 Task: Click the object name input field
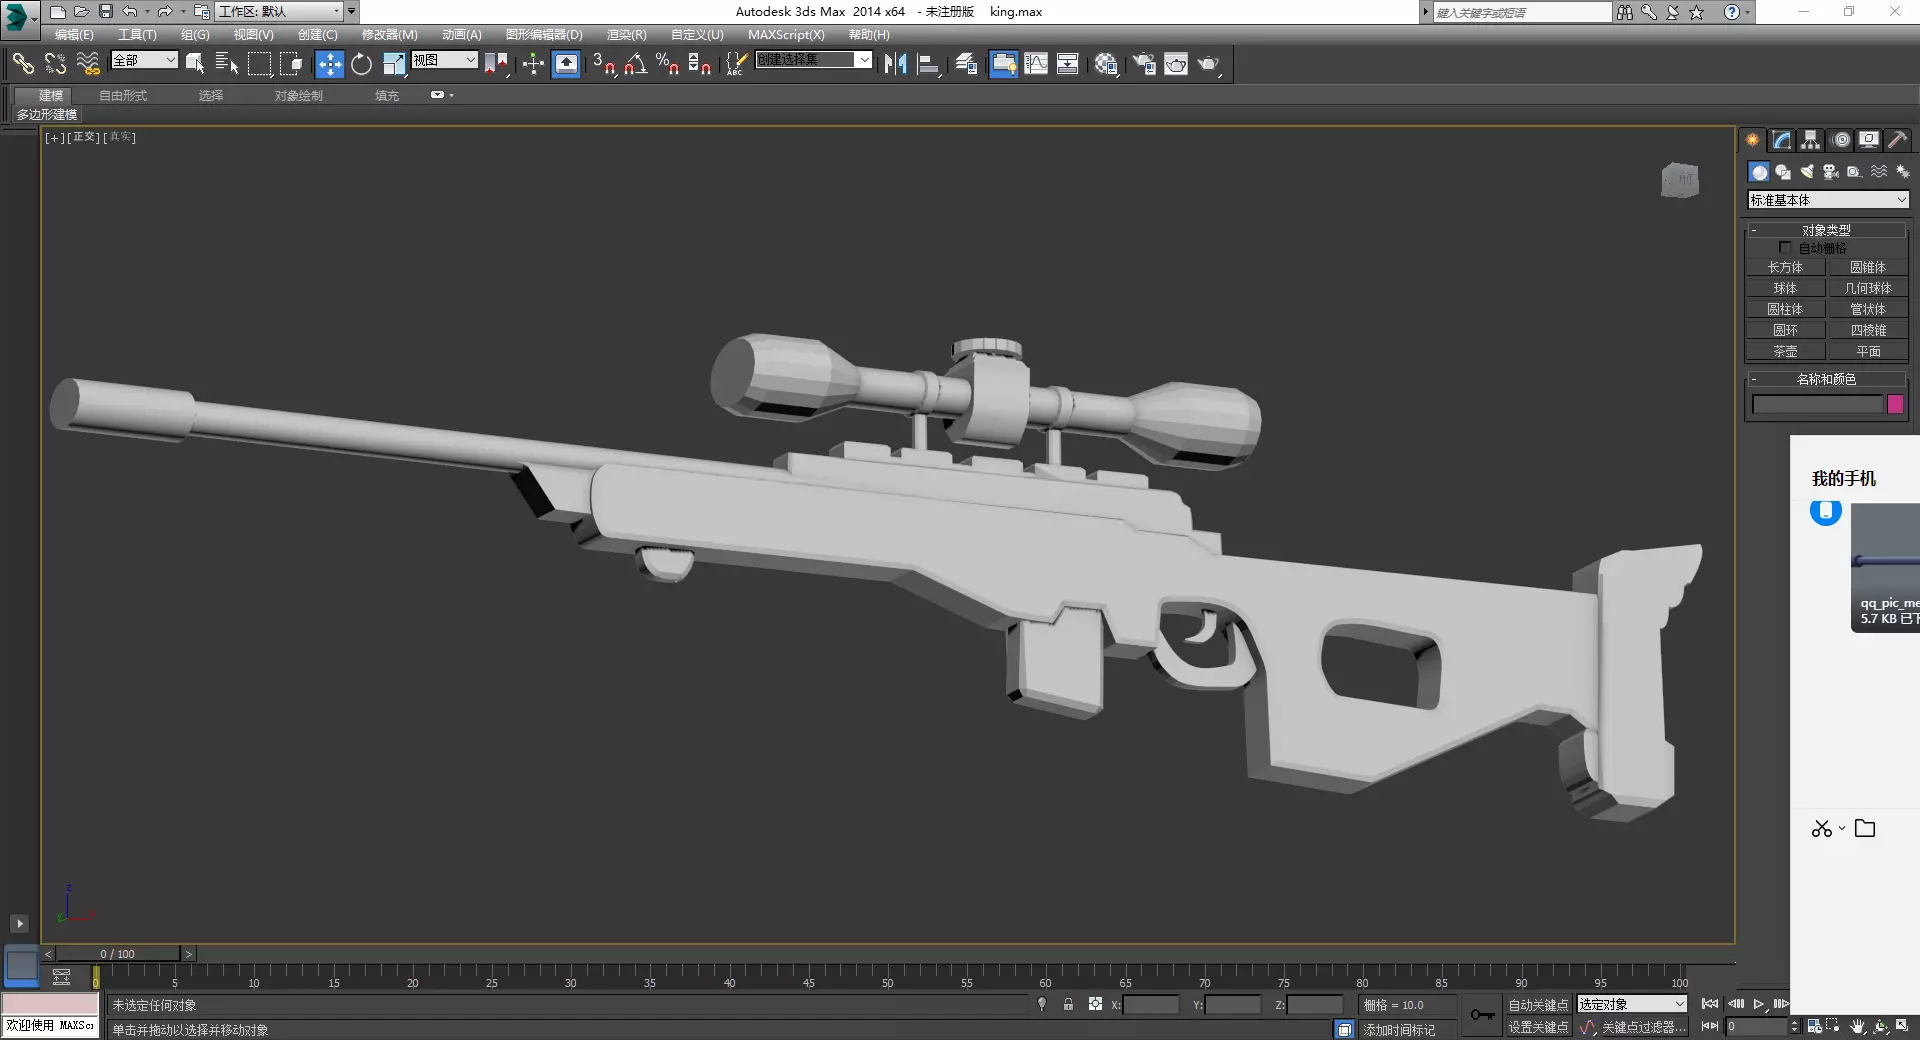coord(1817,404)
